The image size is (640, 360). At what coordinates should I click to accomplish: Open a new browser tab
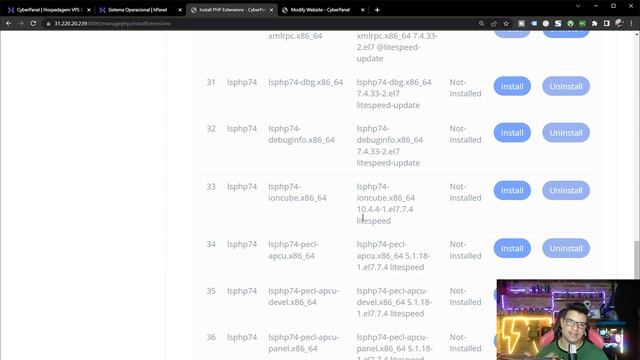[377, 10]
